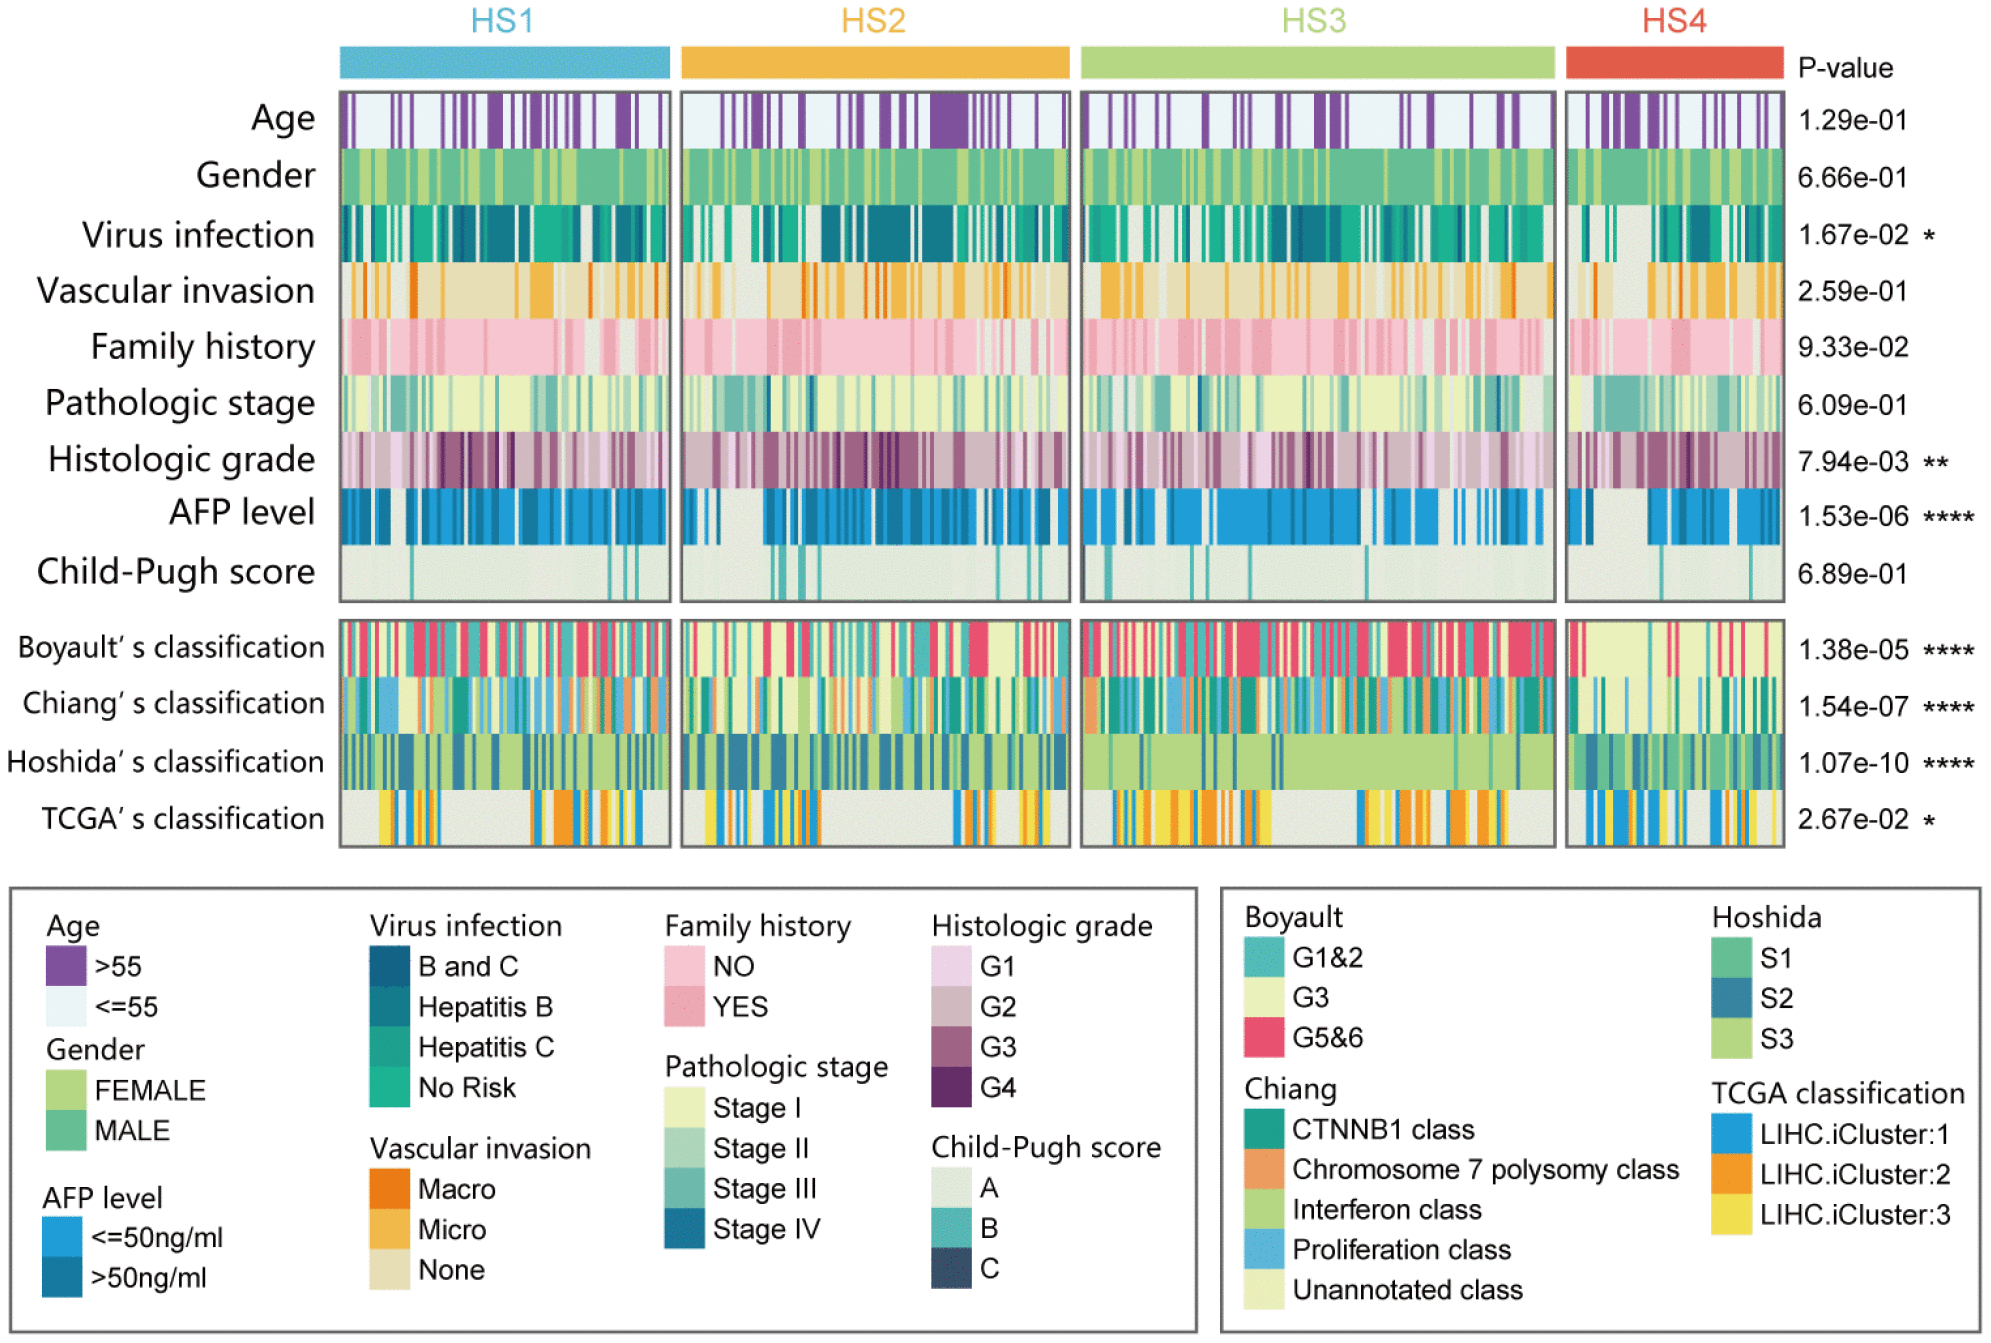Click the FEMALE gender legend swatch
The width and height of the screenshot is (1991, 1343).
[66, 1090]
